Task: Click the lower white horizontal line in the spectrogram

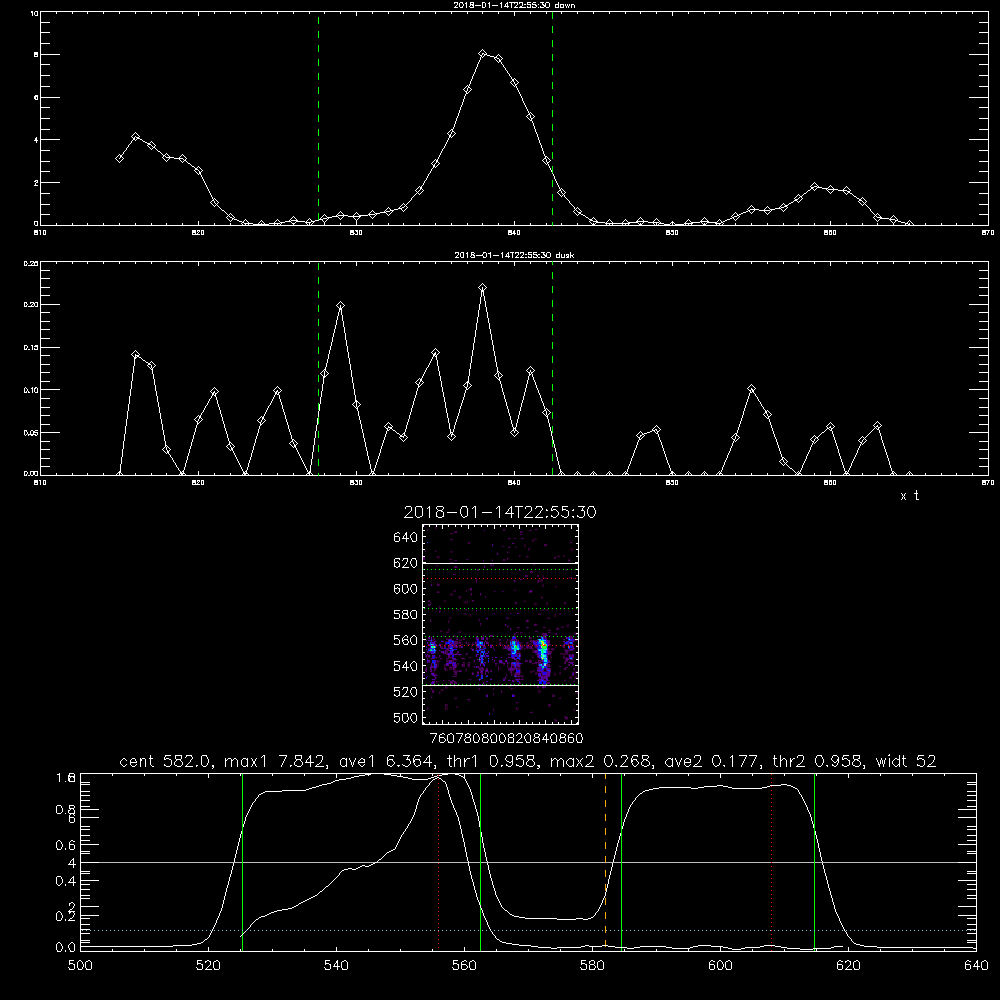Action: tap(500, 685)
